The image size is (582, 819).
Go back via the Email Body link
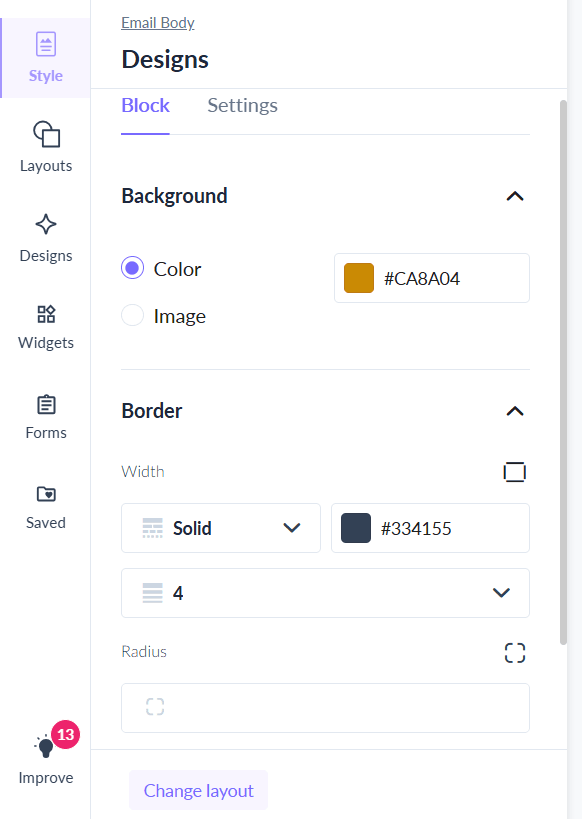tap(157, 22)
